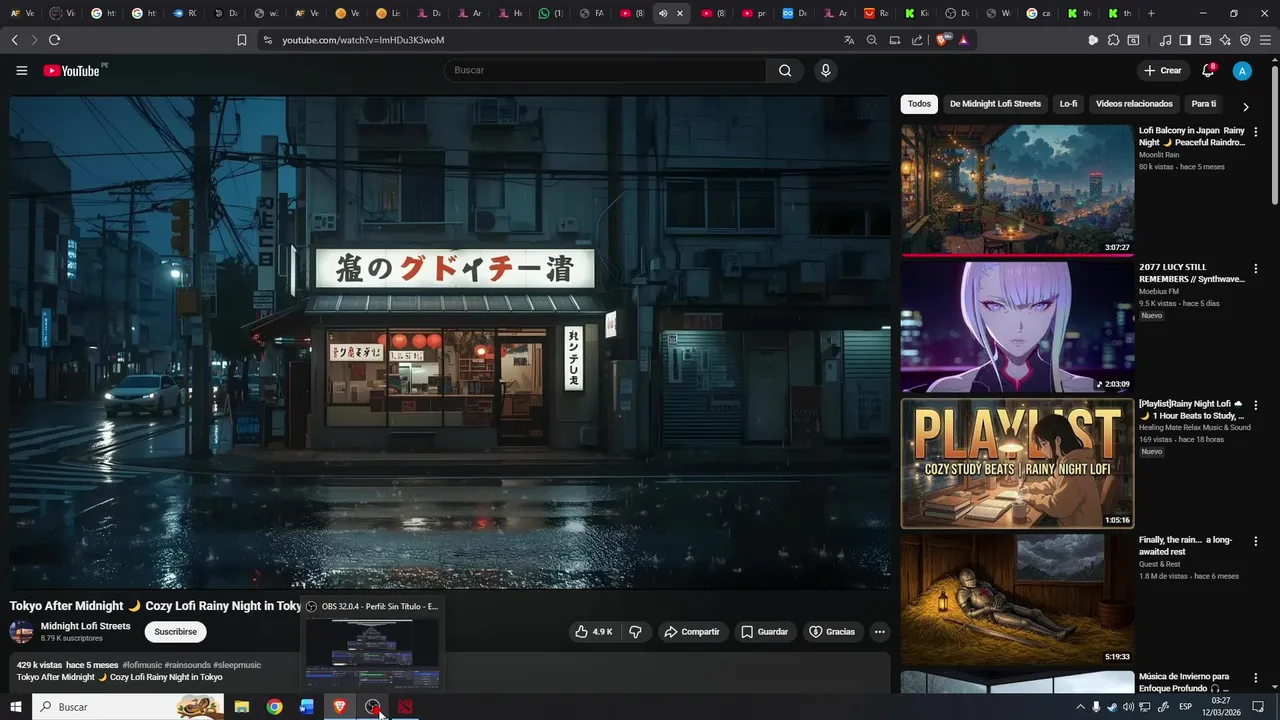Open options for Lofi Balcony in Japan video
The image size is (1280, 720).
(1256, 131)
